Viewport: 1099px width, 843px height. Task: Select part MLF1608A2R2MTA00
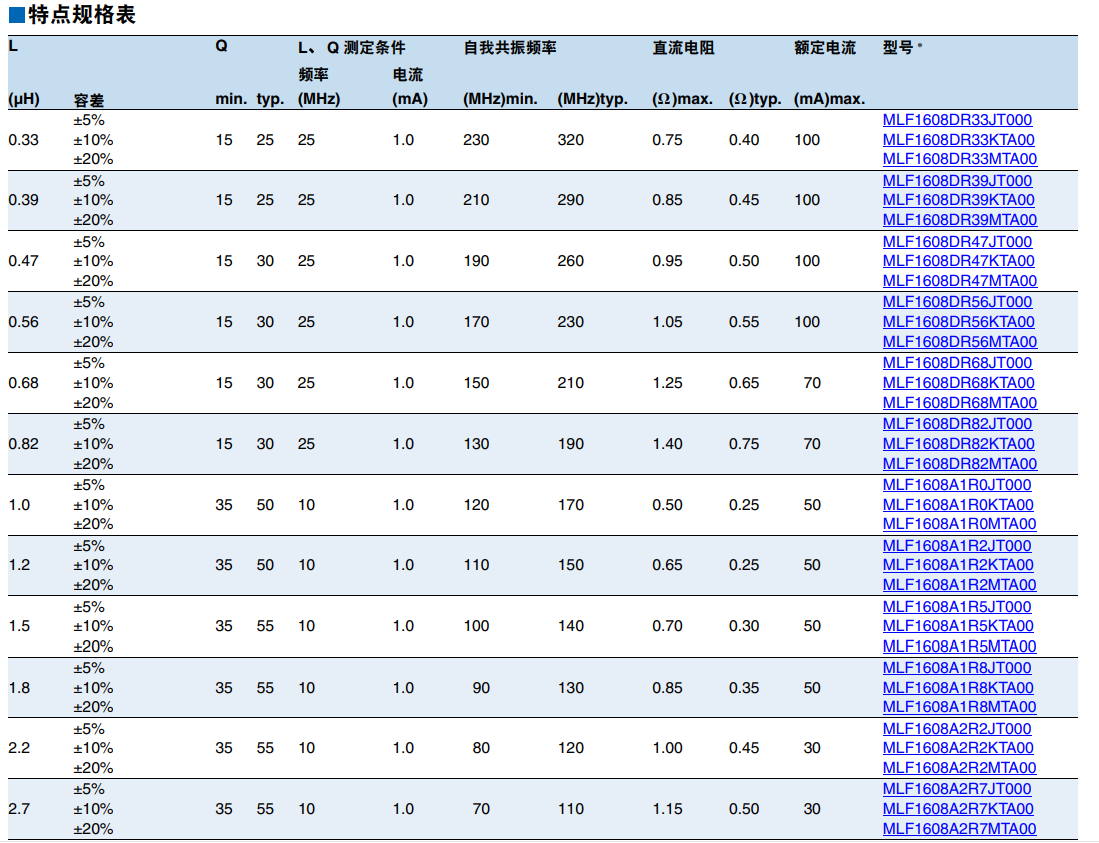click(959, 767)
